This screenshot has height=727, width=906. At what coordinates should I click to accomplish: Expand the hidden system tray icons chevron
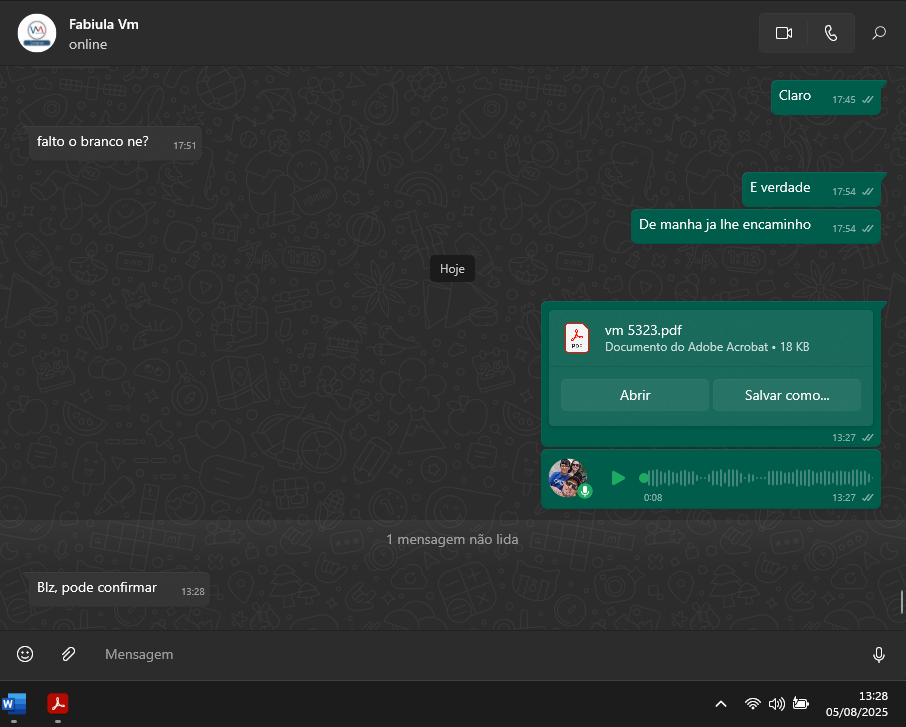click(x=720, y=704)
